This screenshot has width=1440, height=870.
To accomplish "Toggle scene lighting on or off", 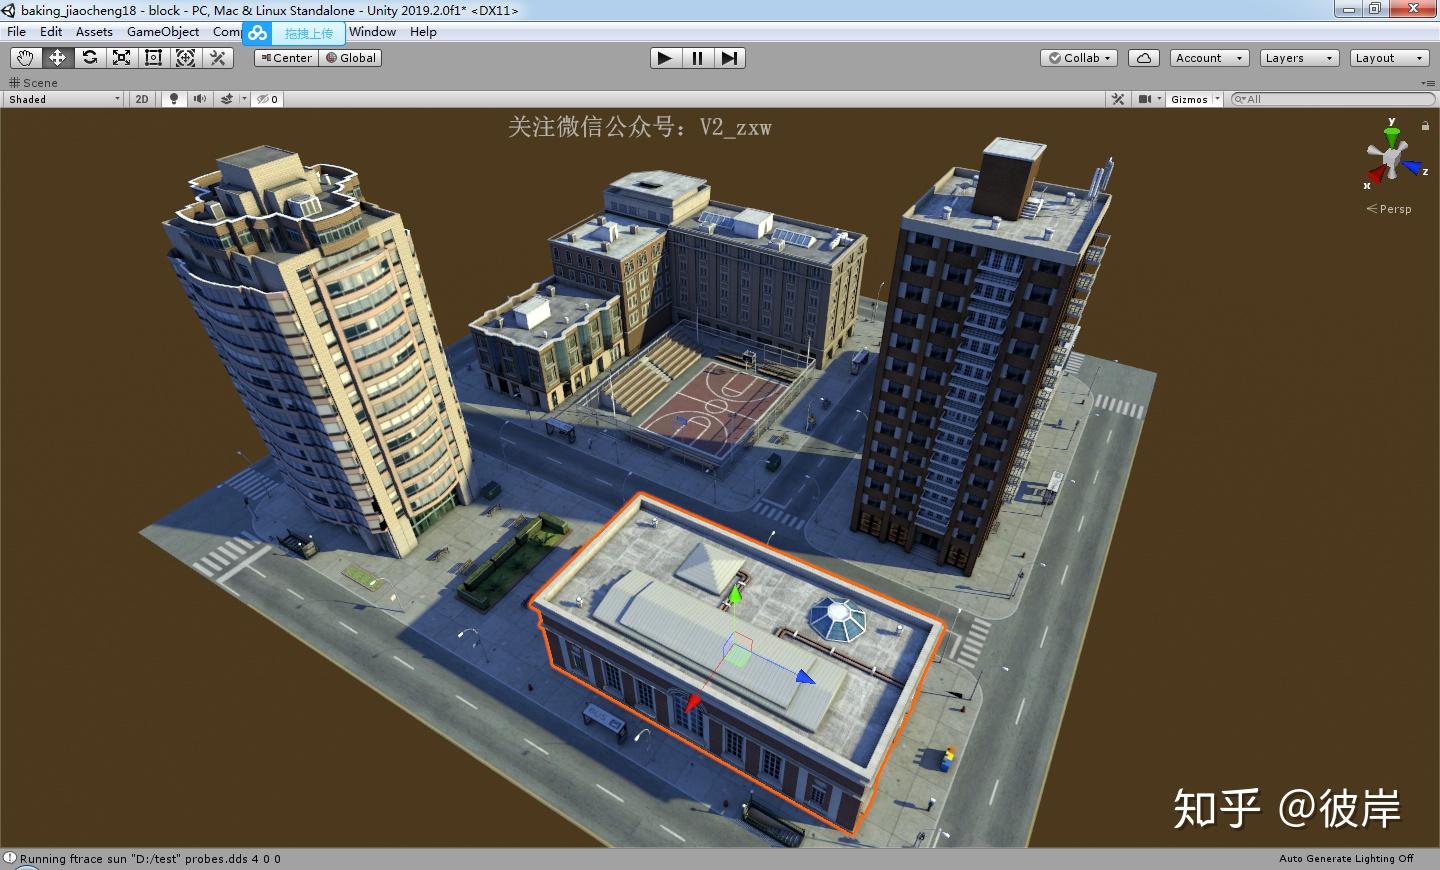I will tap(173, 99).
